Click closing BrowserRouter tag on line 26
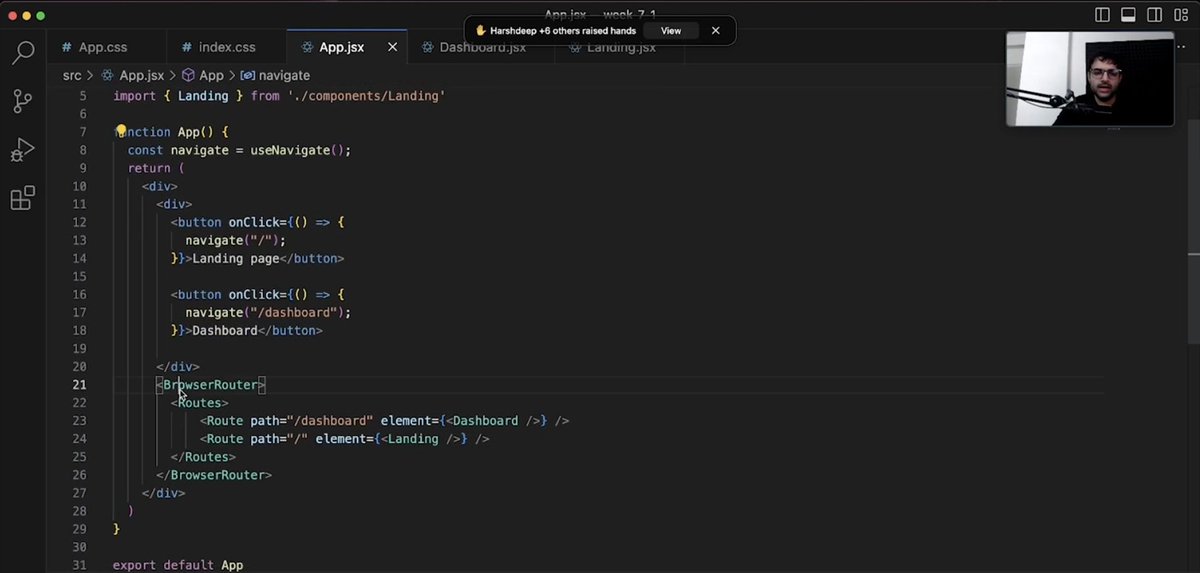 (x=214, y=475)
